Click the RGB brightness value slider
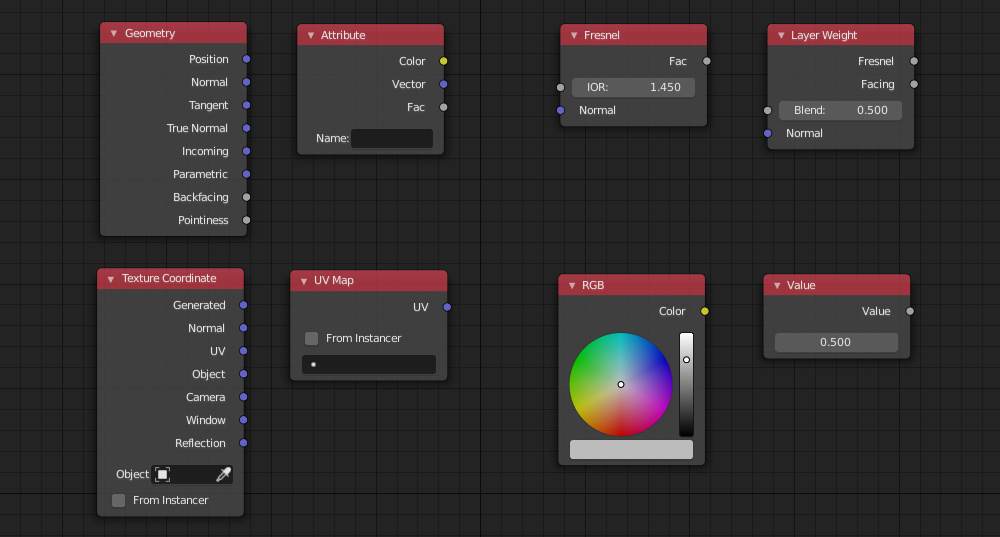This screenshot has width=1000, height=537. point(686,384)
